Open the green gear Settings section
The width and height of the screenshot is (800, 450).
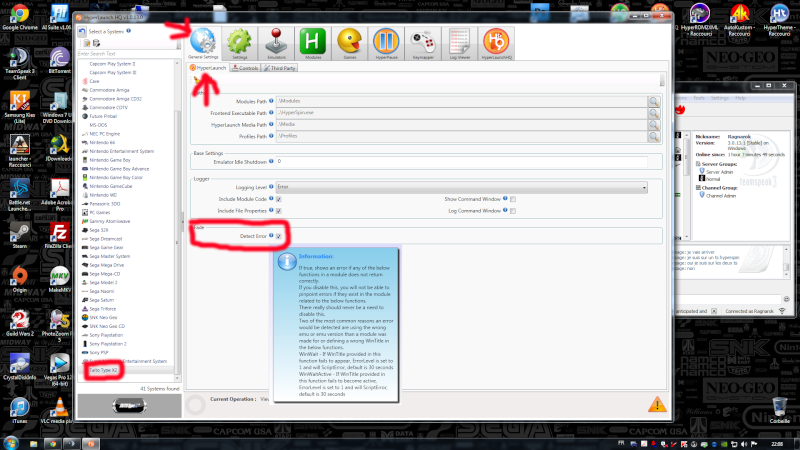coord(239,43)
